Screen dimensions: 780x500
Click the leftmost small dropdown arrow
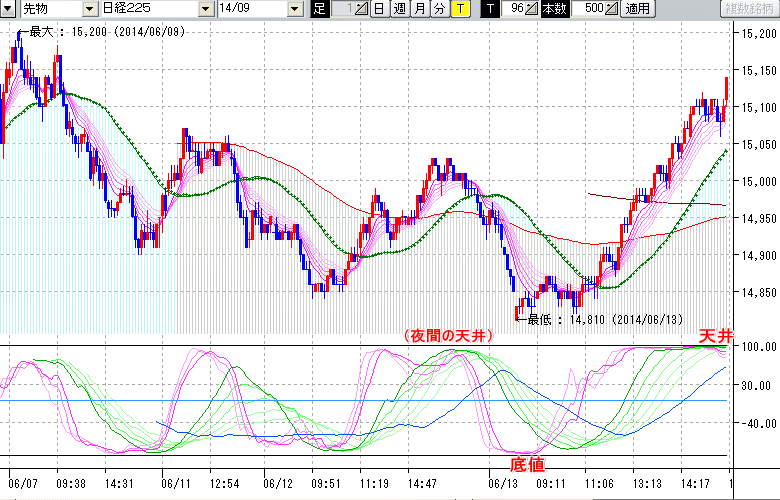[8, 9]
